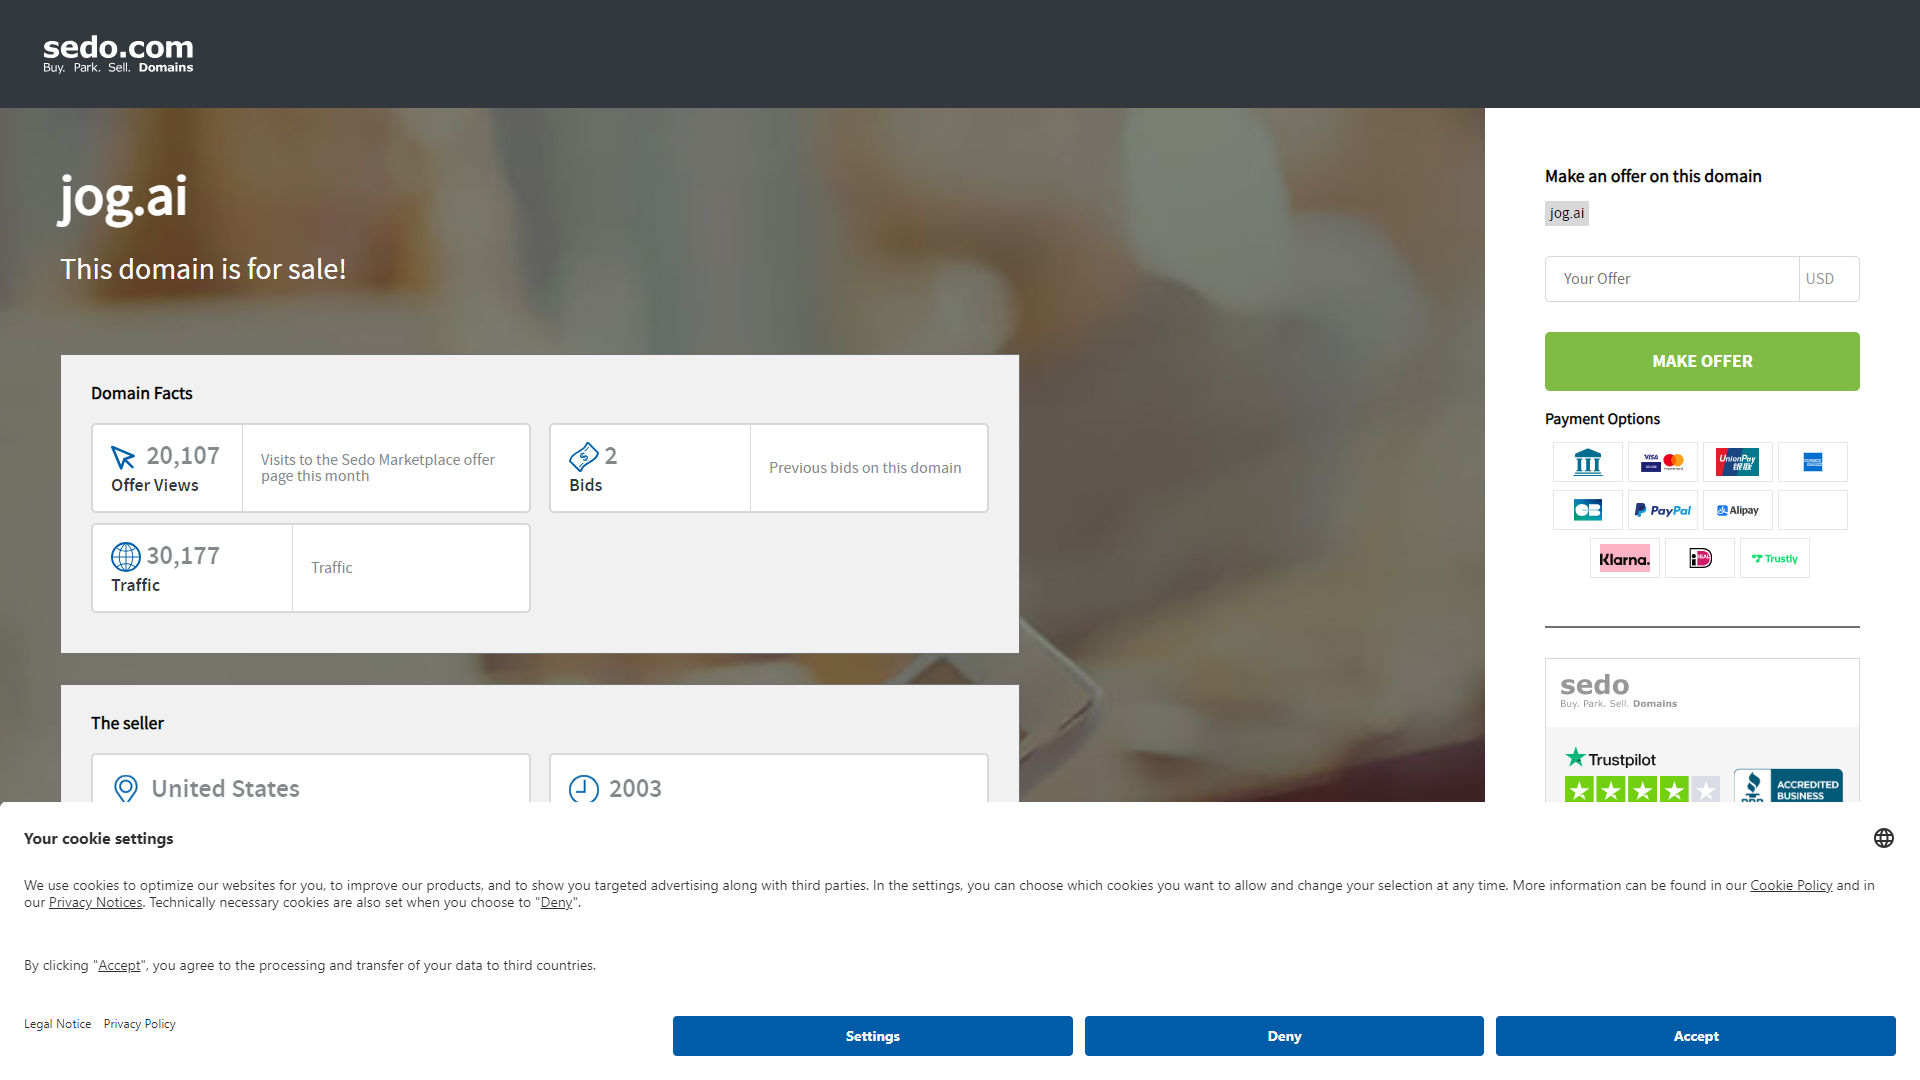1920x1080 pixels.
Task: Click the Privacy Notices link
Action: click(95, 902)
